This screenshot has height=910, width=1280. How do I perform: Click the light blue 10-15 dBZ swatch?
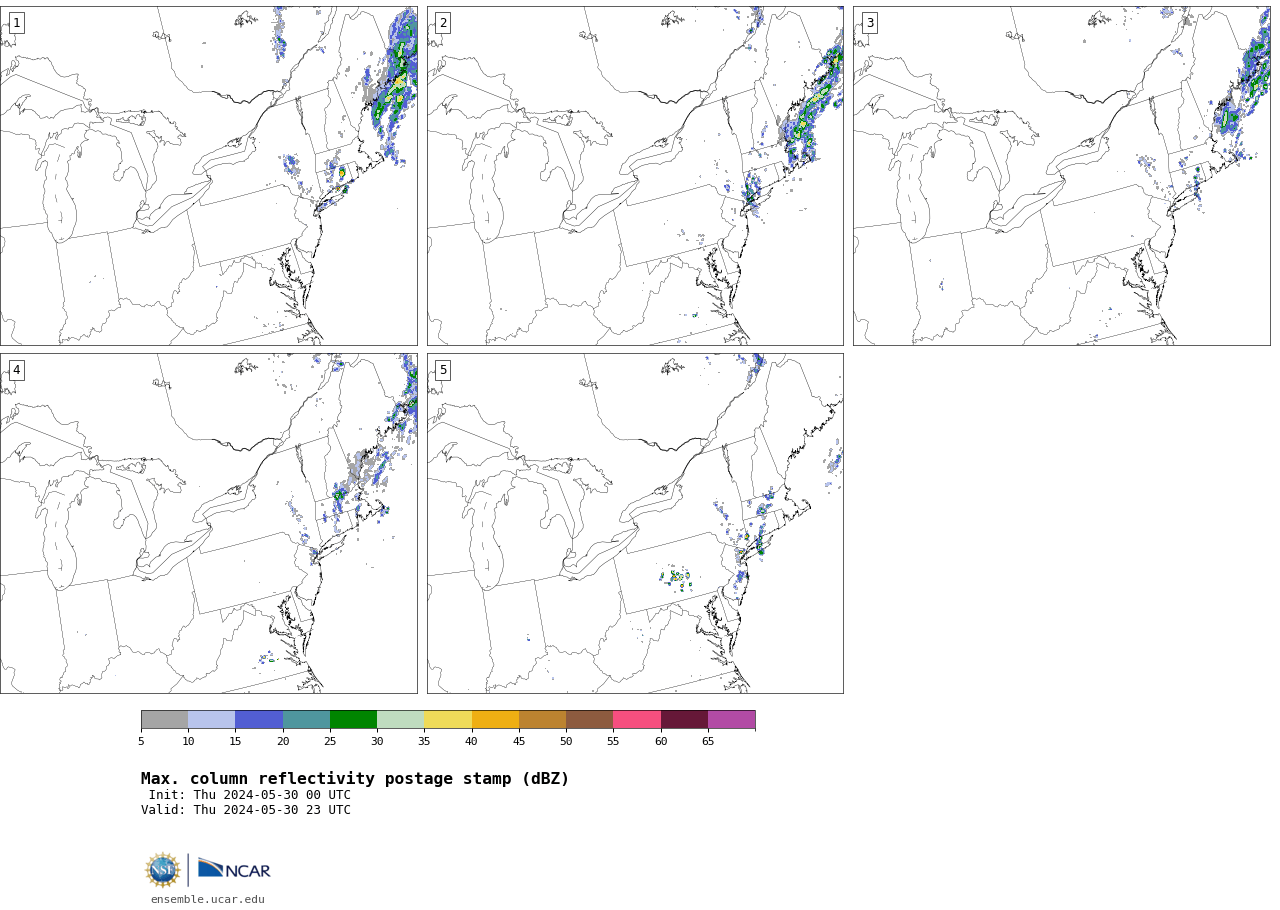[212, 720]
